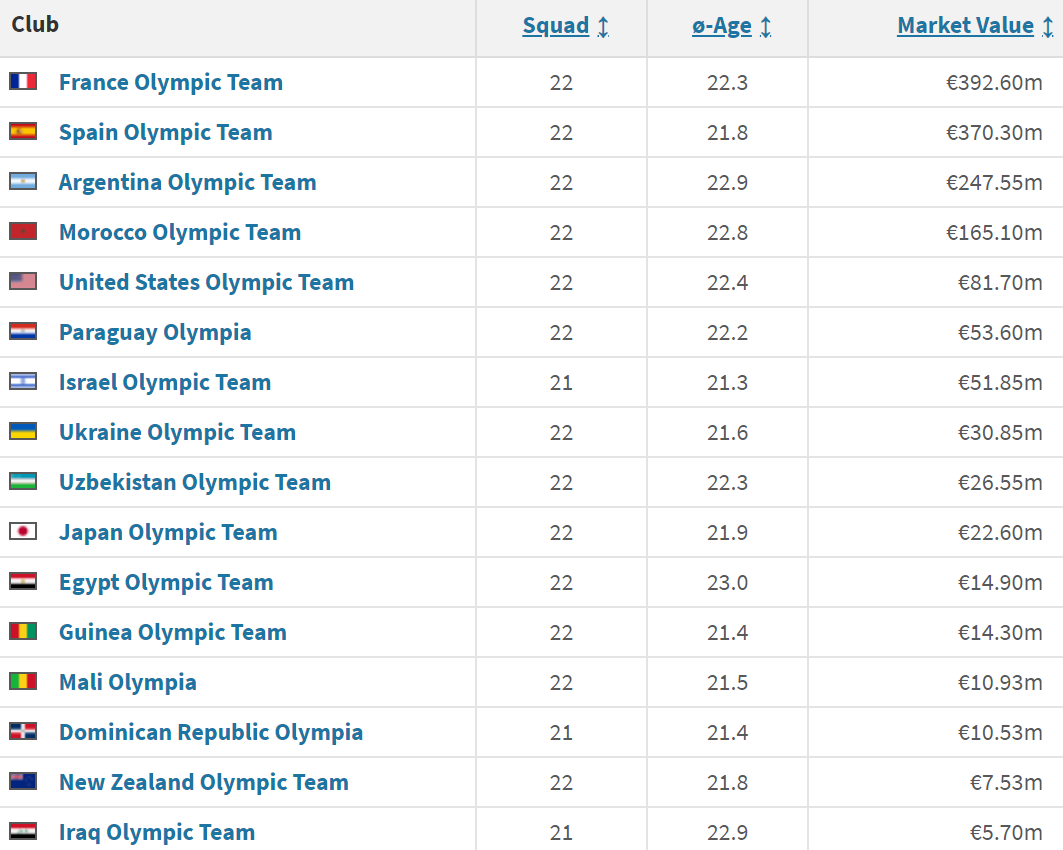
Task: Sort by ø-Age column header
Action: point(722,26)
